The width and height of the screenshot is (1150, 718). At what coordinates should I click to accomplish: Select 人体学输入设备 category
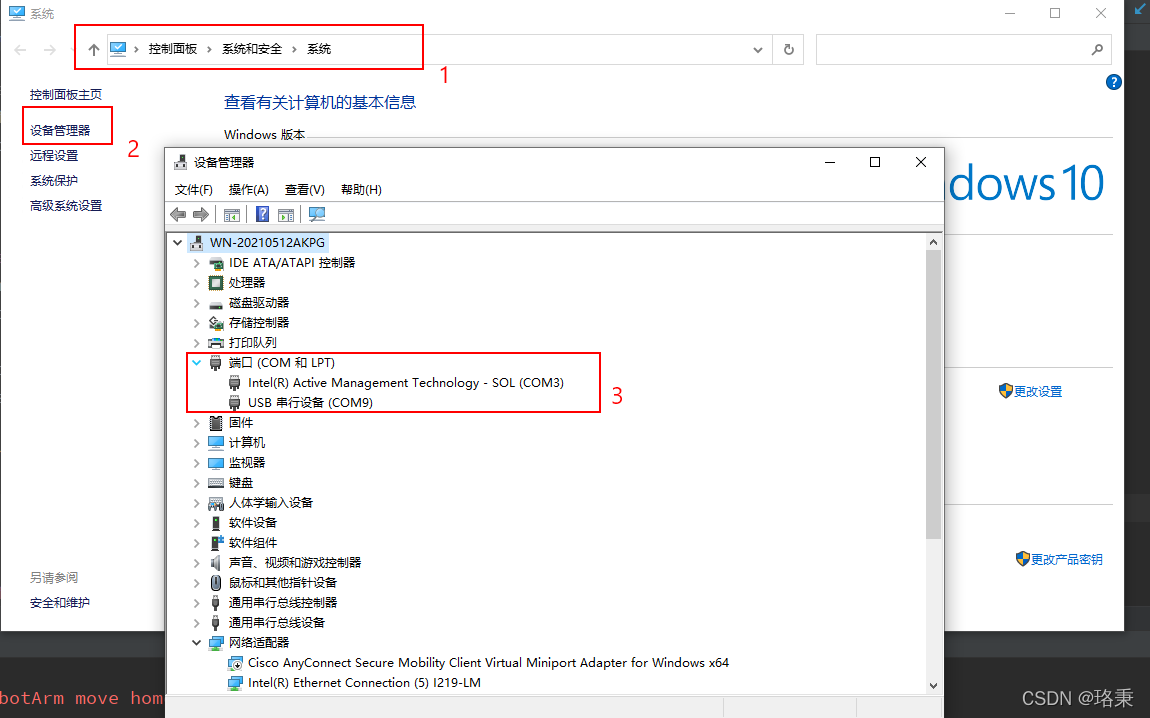click(x=271, y=502)
